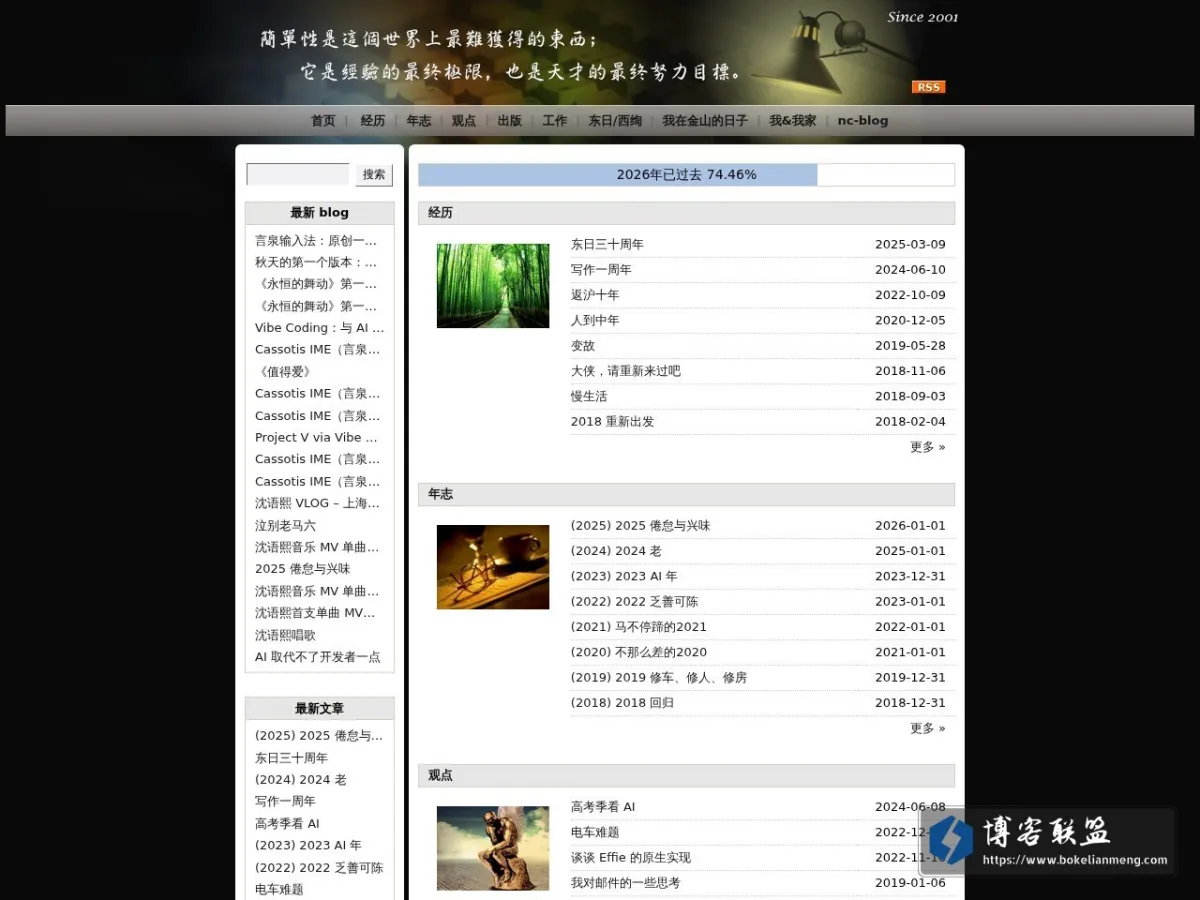Open sidebar blog post Project V via Vibe …
This screenshot has width=1200, height=900.
316,438
